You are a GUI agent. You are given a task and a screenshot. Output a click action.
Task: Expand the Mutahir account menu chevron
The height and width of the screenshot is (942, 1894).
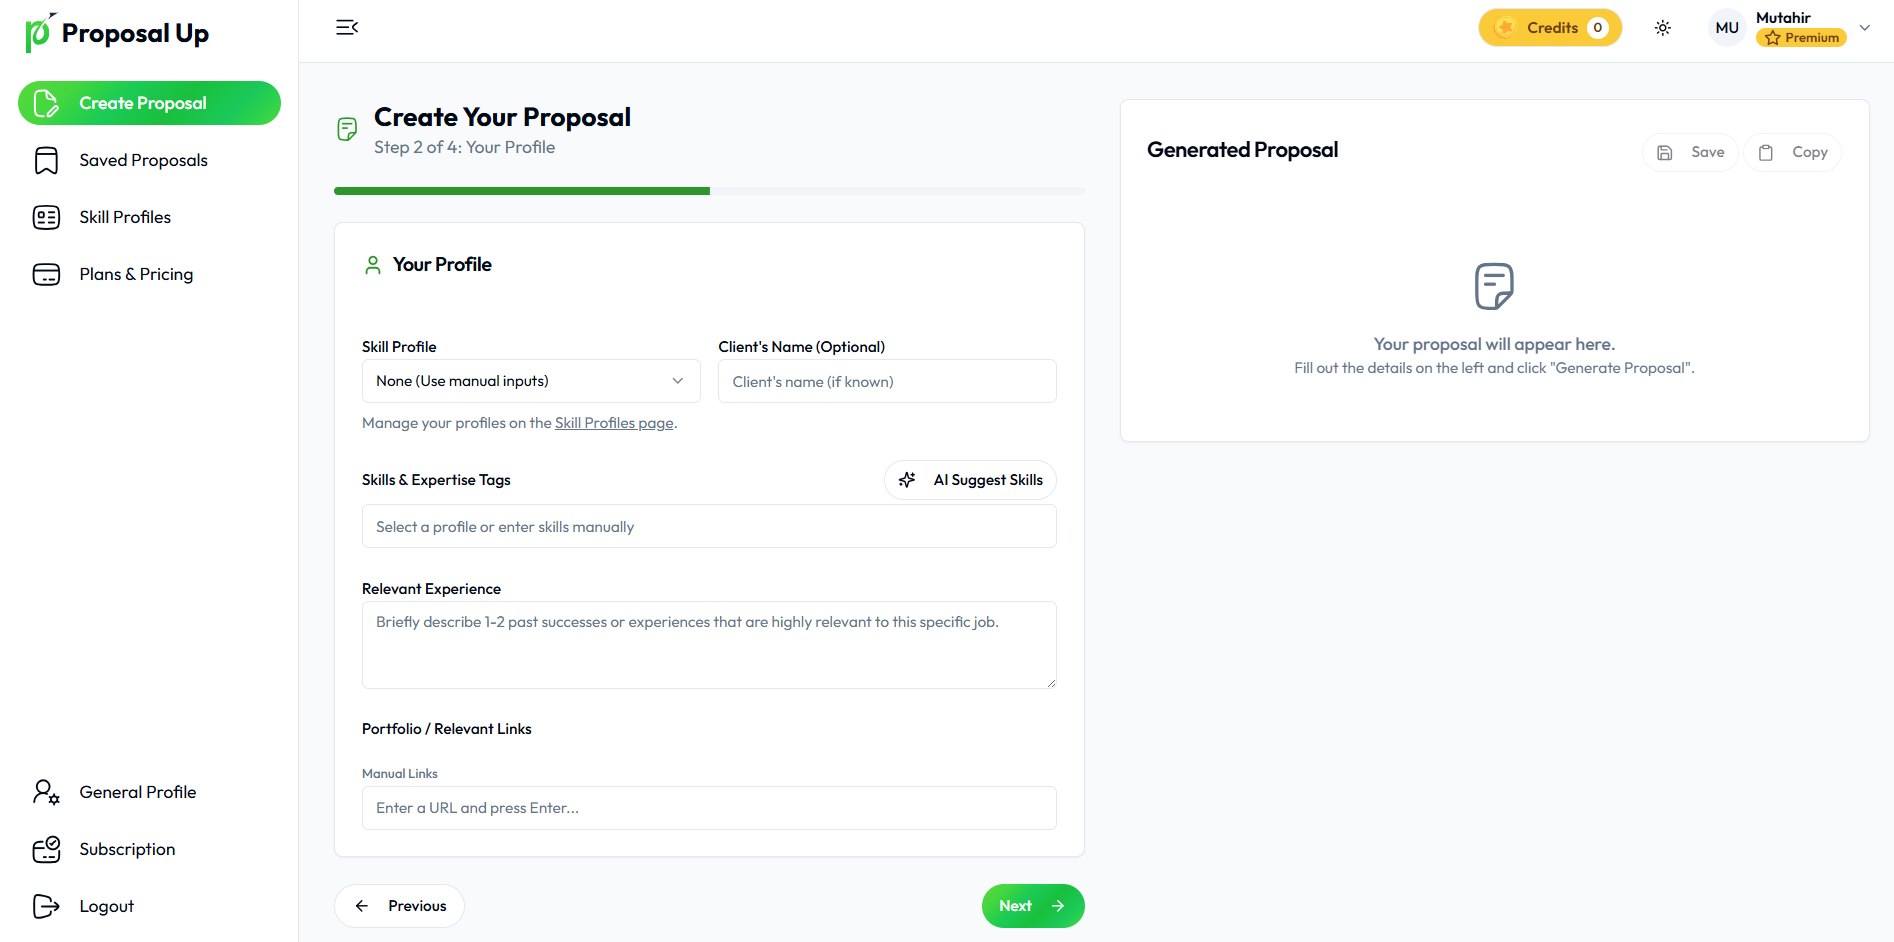click(x=1865, y=28)
